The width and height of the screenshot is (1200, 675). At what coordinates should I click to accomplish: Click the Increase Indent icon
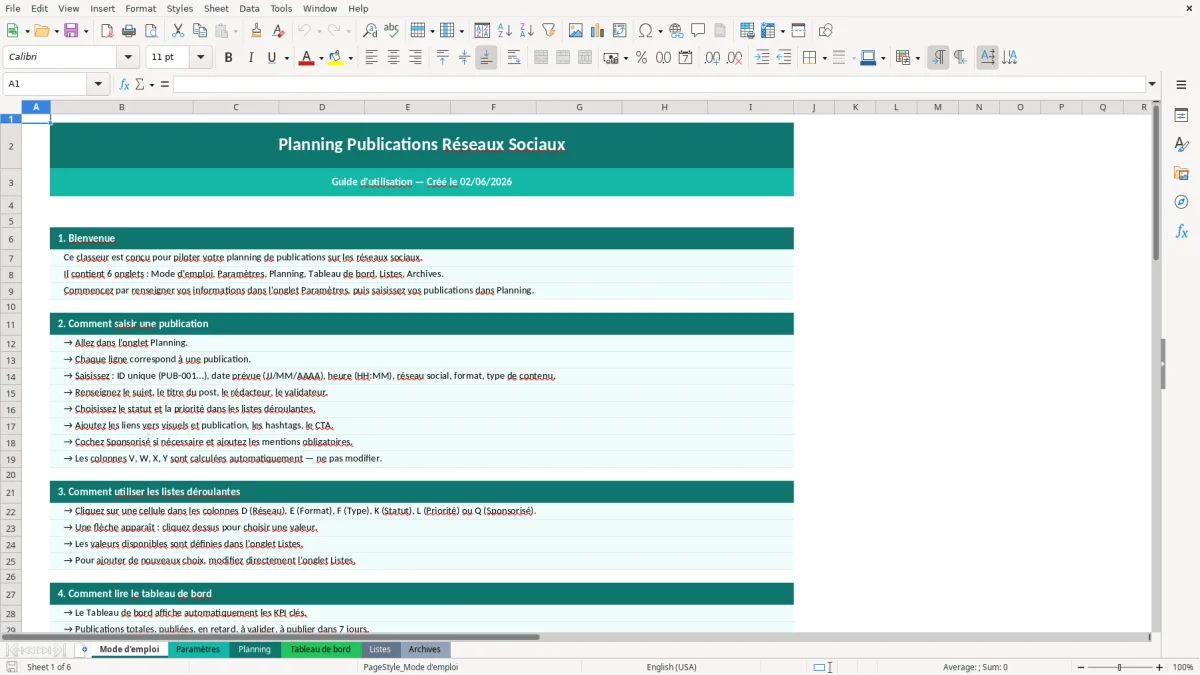(x=762, y=58)
